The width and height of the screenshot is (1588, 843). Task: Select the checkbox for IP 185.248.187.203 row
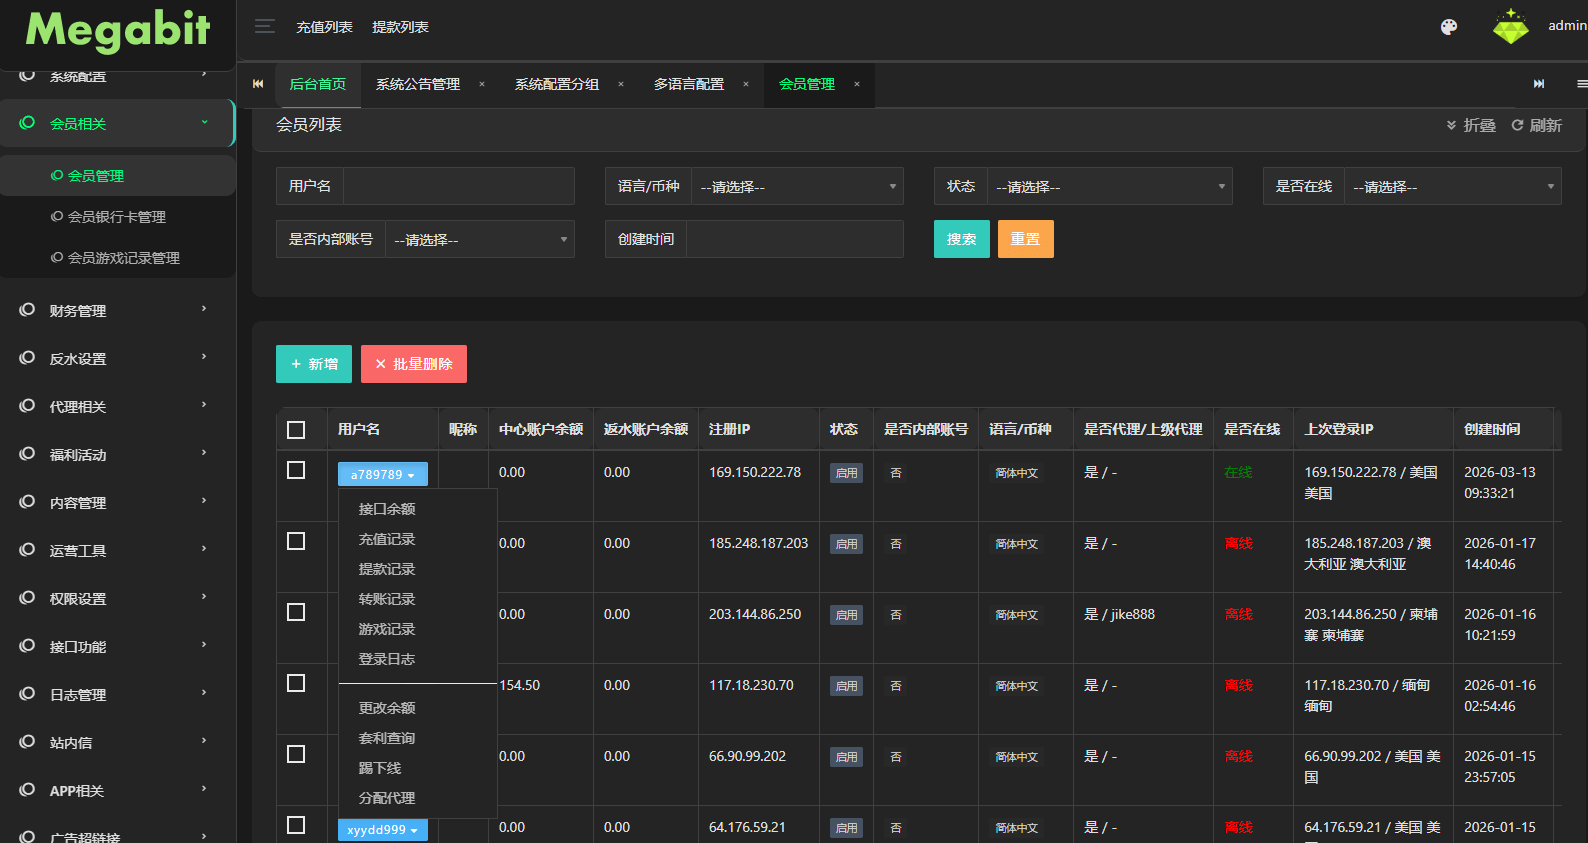coord(296,541)
